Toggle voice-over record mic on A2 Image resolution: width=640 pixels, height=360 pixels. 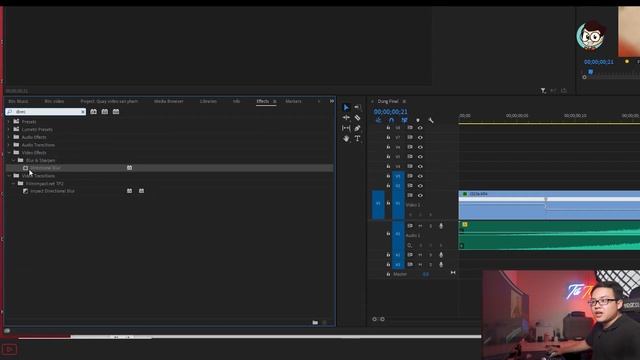[x=441, y=255]
